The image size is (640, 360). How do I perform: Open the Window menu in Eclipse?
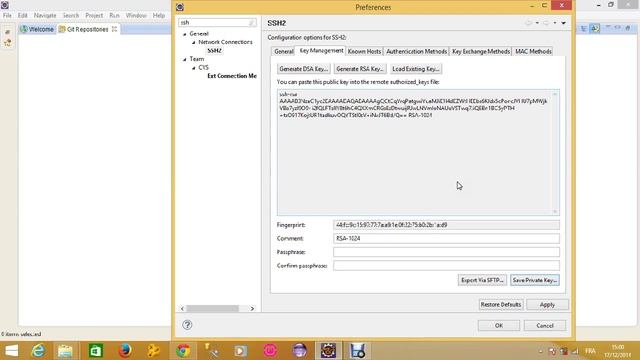[136, 16]
